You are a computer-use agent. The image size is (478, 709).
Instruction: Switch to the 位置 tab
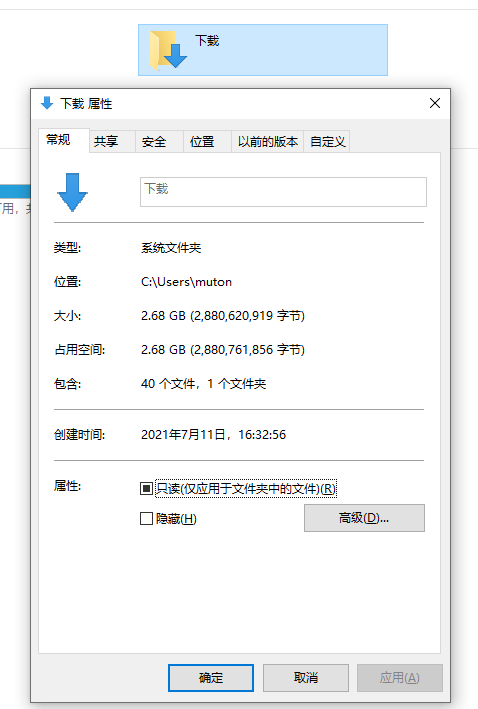click(x=208, y=142)
